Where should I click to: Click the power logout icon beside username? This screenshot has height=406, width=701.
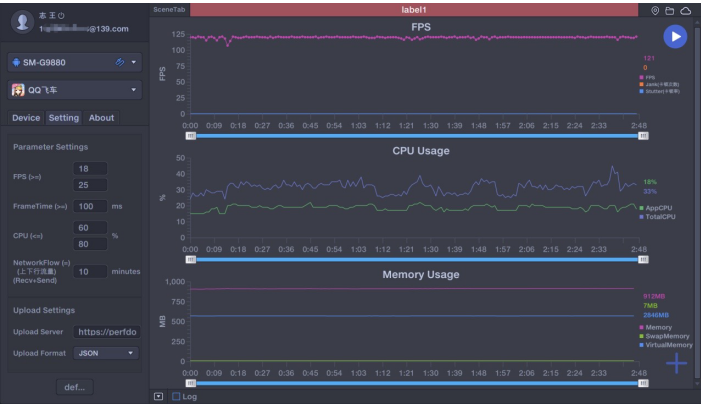click(62, 16)
